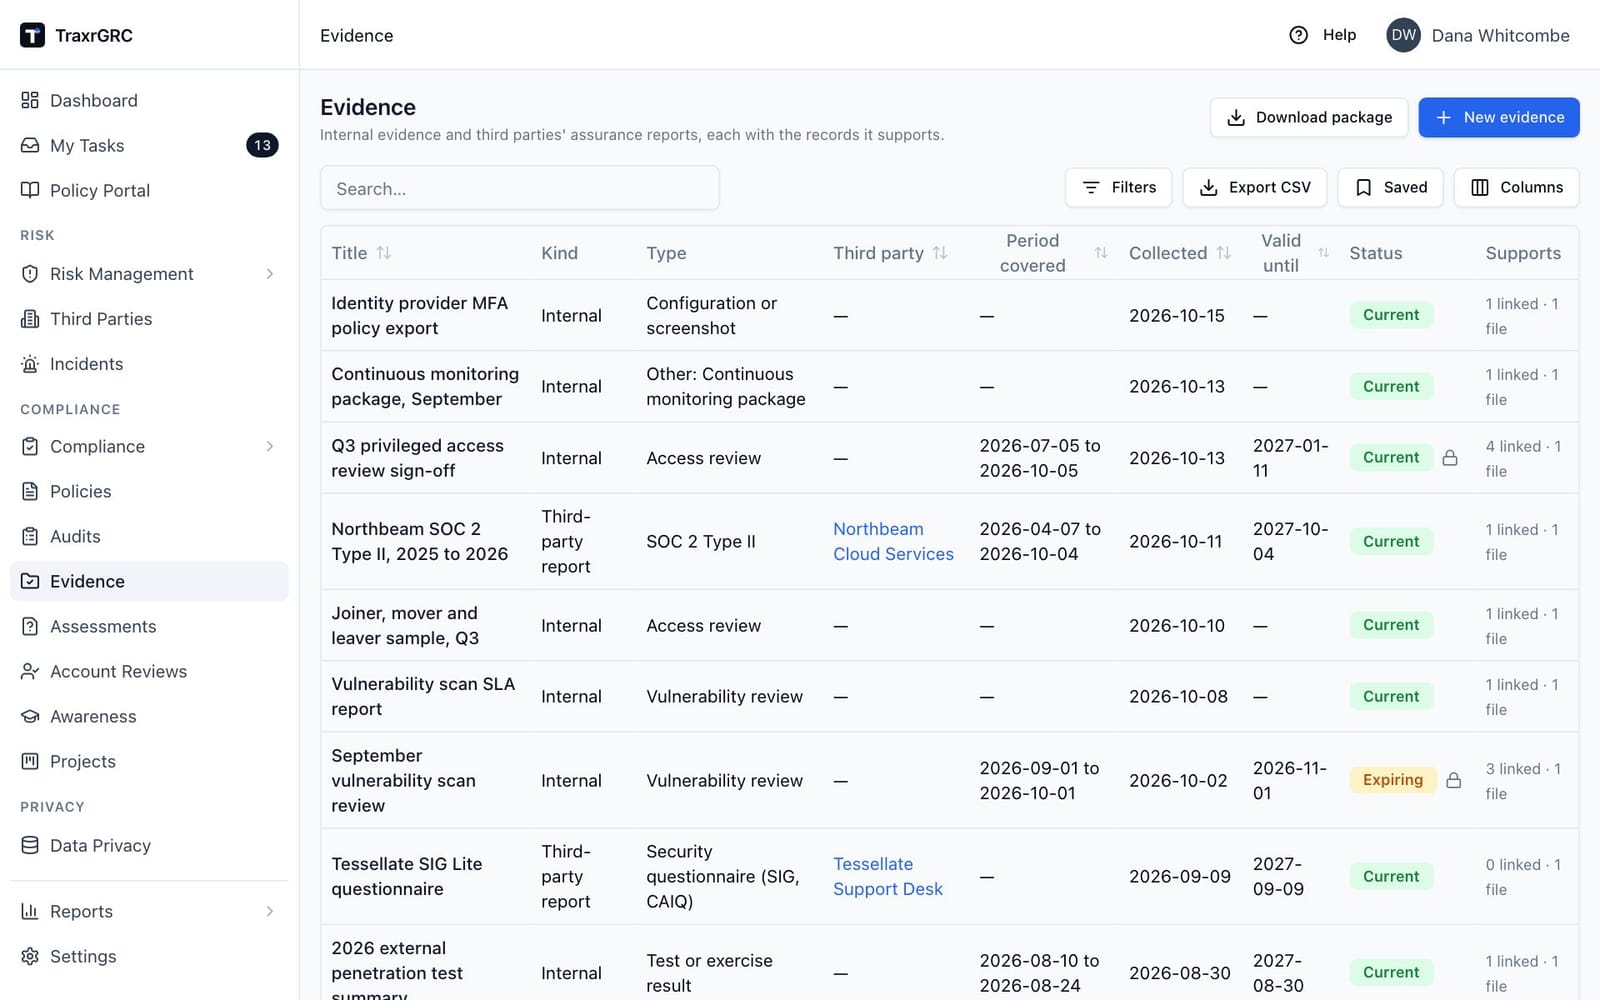Viewport: 1600px width, 1000px height.
Task: Open the Filters panel
Action: click(x=1118, y=187)
